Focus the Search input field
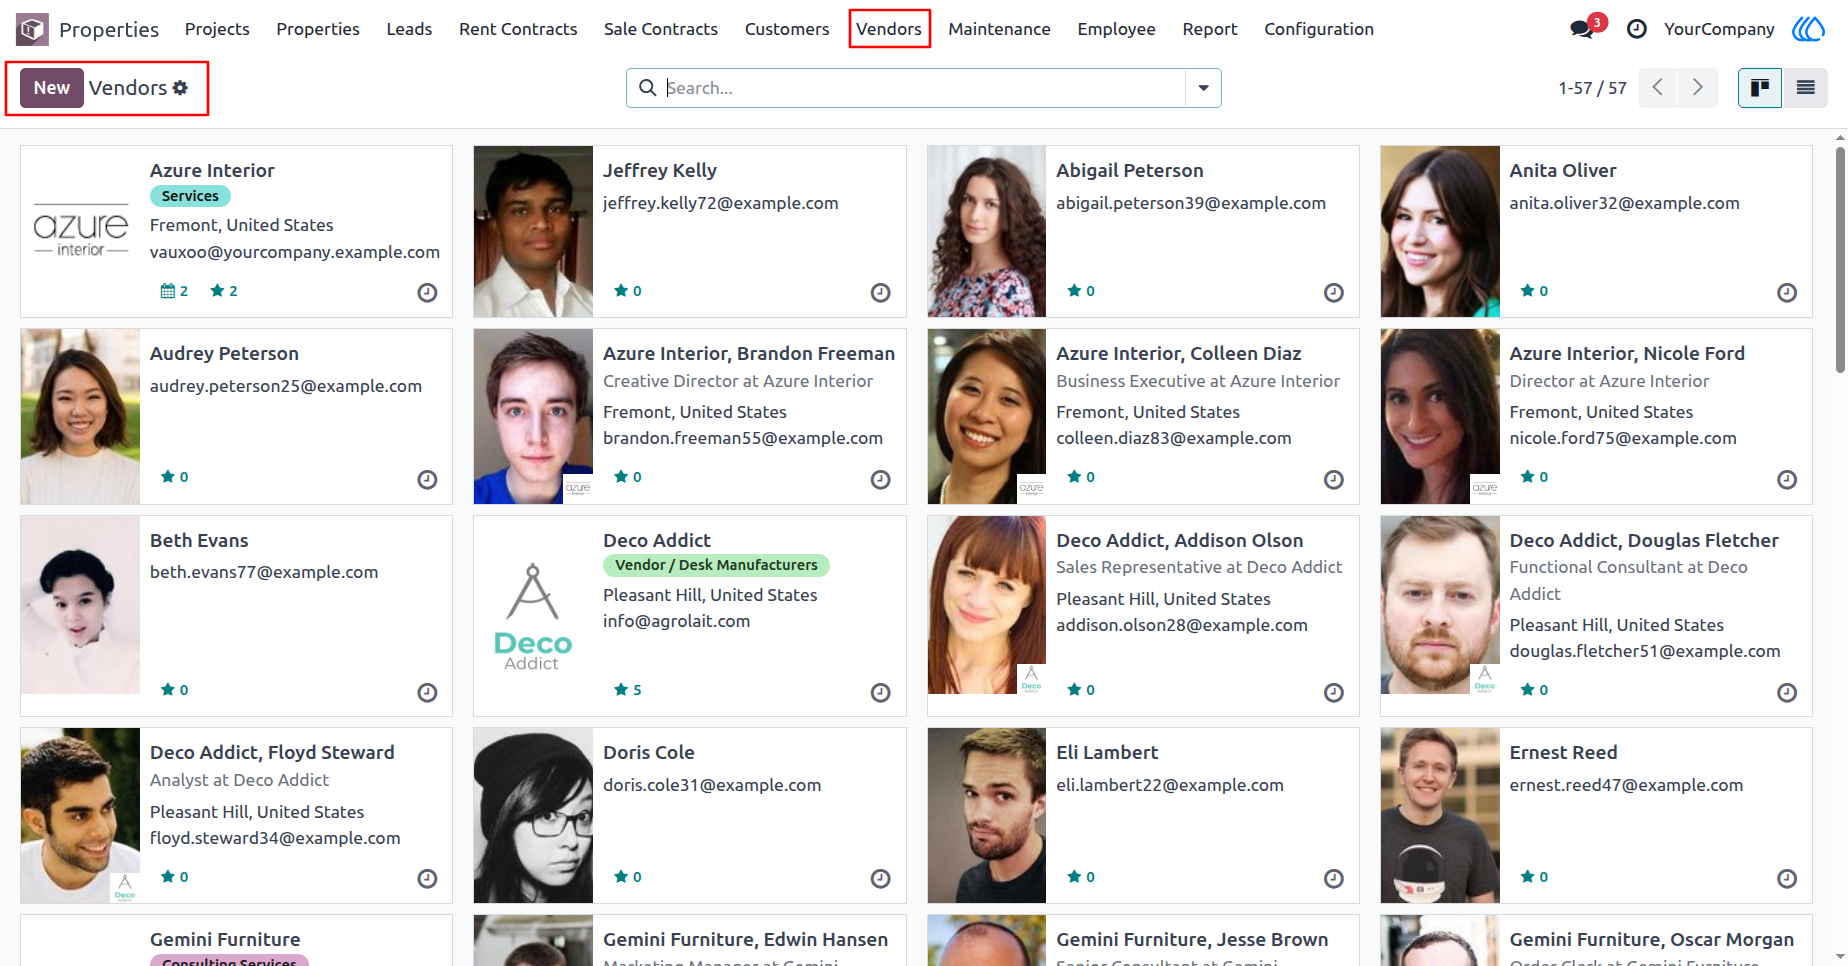Screen dimensions: 1848x966 (923, 88)
